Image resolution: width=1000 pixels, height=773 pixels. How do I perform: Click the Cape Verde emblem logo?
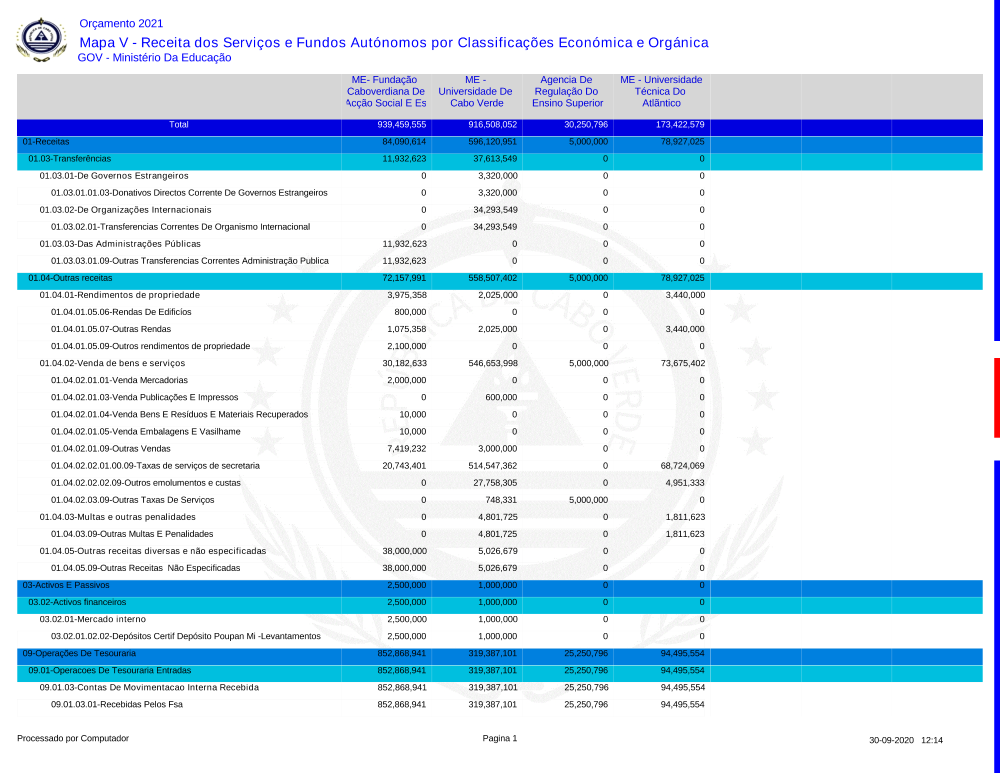42,41
